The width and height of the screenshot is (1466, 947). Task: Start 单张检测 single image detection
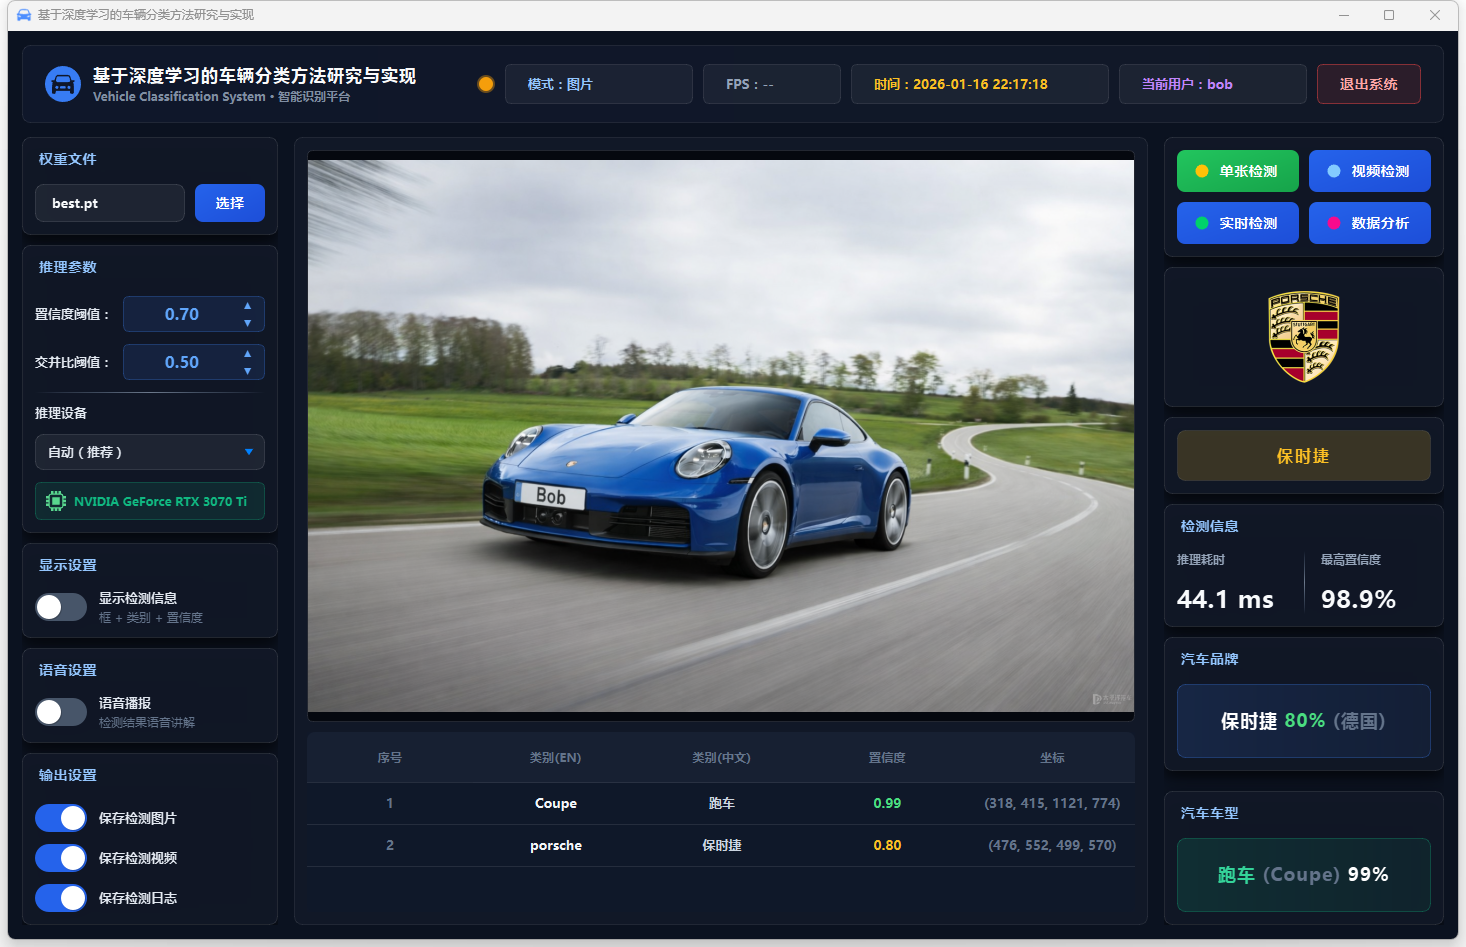coord(1238,171)
